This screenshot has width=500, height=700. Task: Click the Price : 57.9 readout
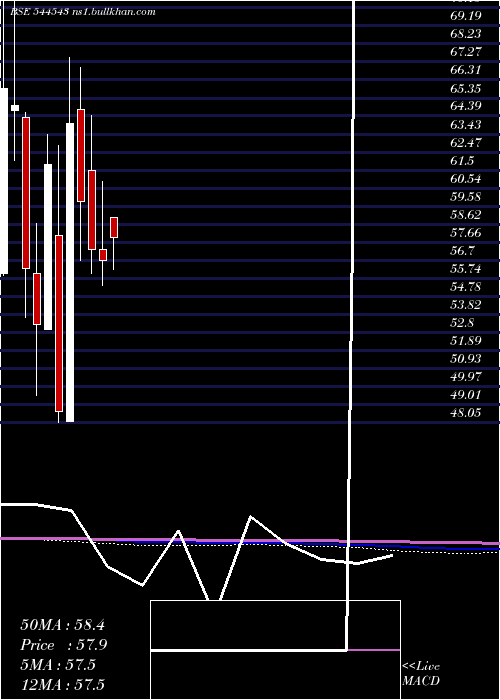coord(63,645)
